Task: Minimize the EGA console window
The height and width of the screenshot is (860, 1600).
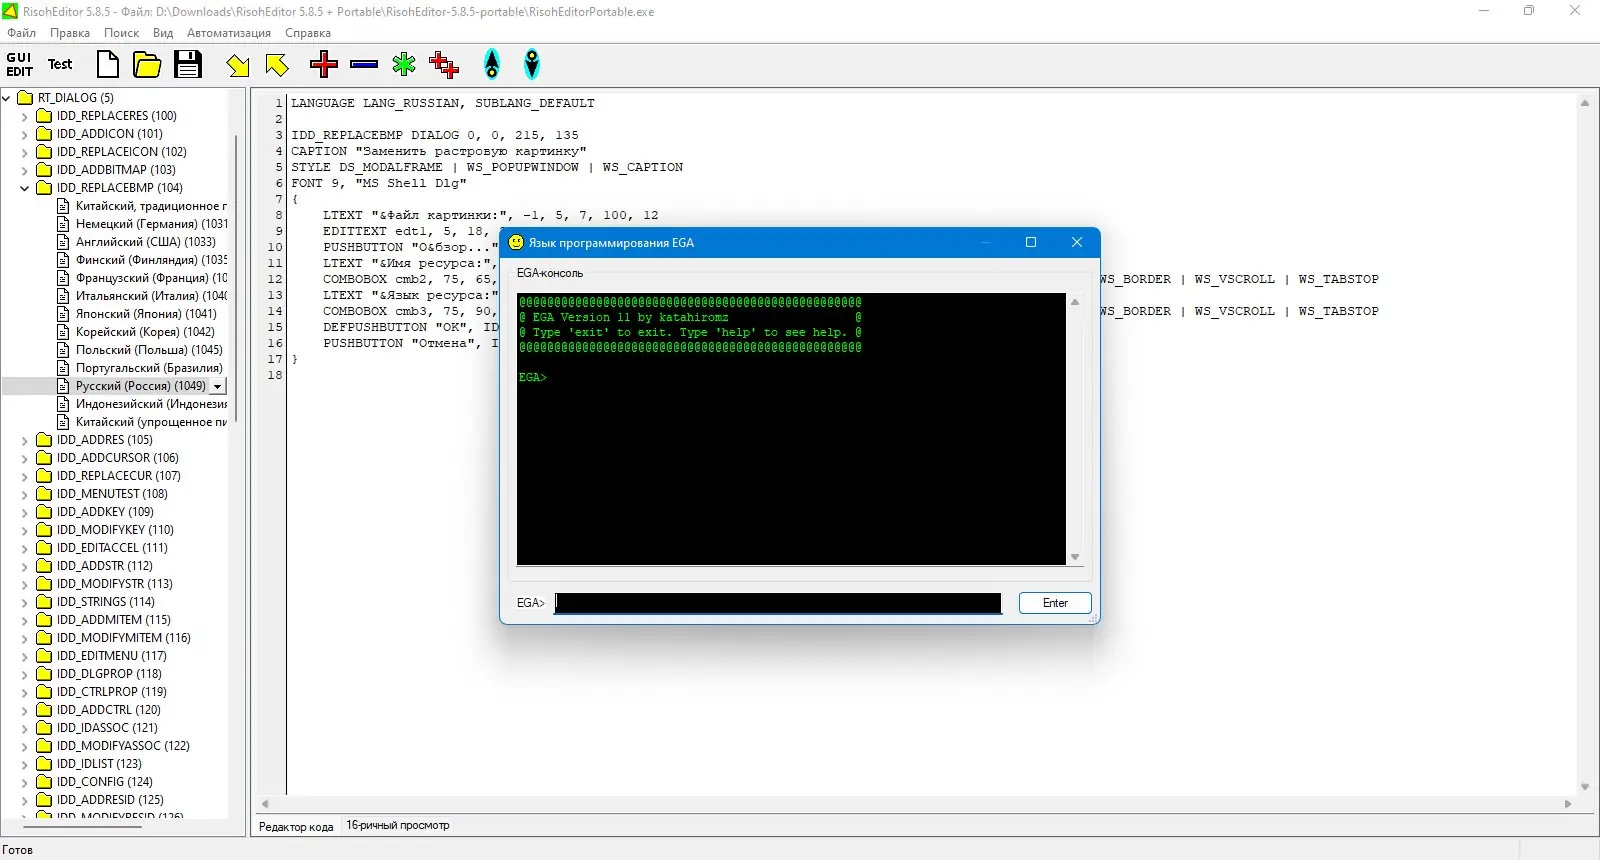Action: pyautogui.click(x=985, y=243)
